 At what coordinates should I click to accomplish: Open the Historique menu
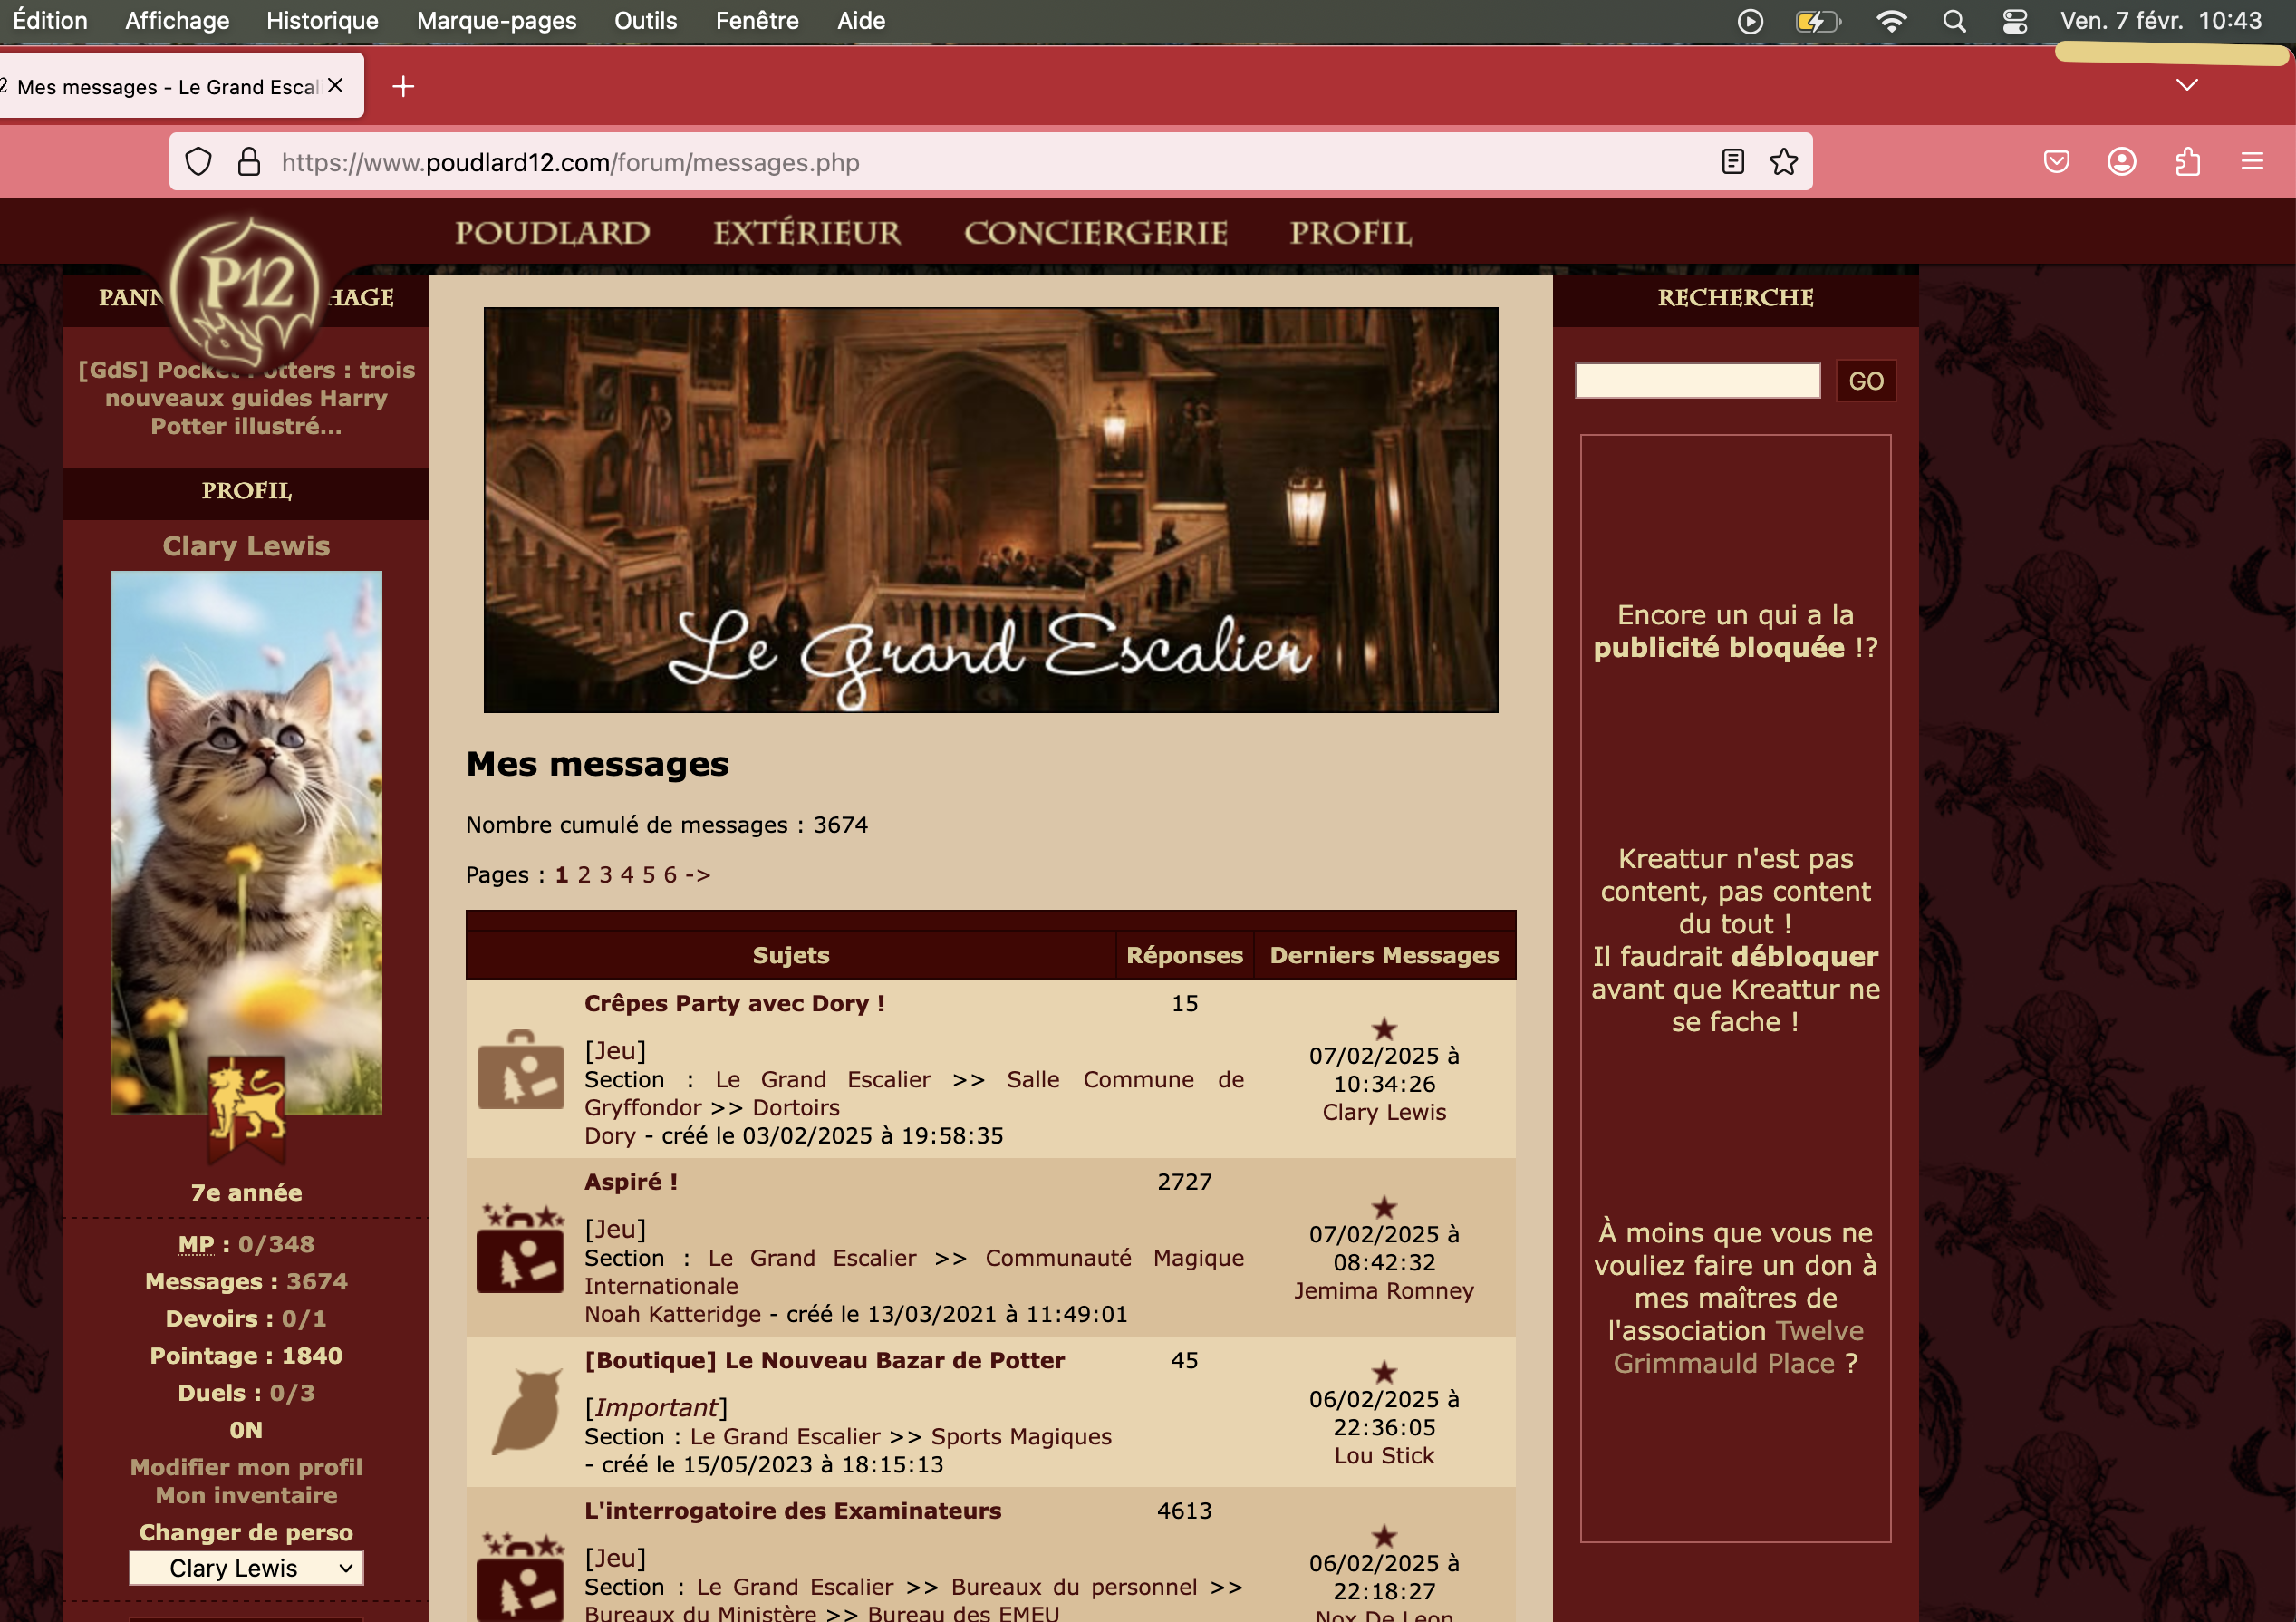(322, 21)
